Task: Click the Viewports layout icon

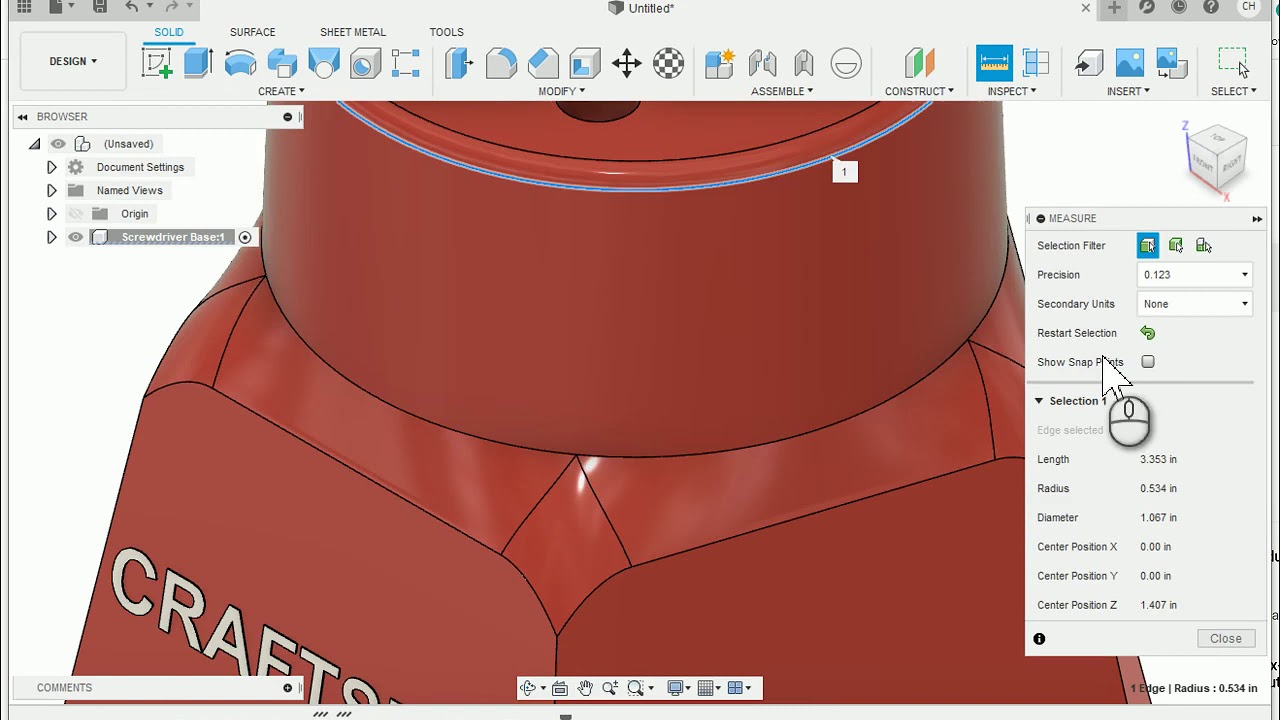Action: [736, 688]
